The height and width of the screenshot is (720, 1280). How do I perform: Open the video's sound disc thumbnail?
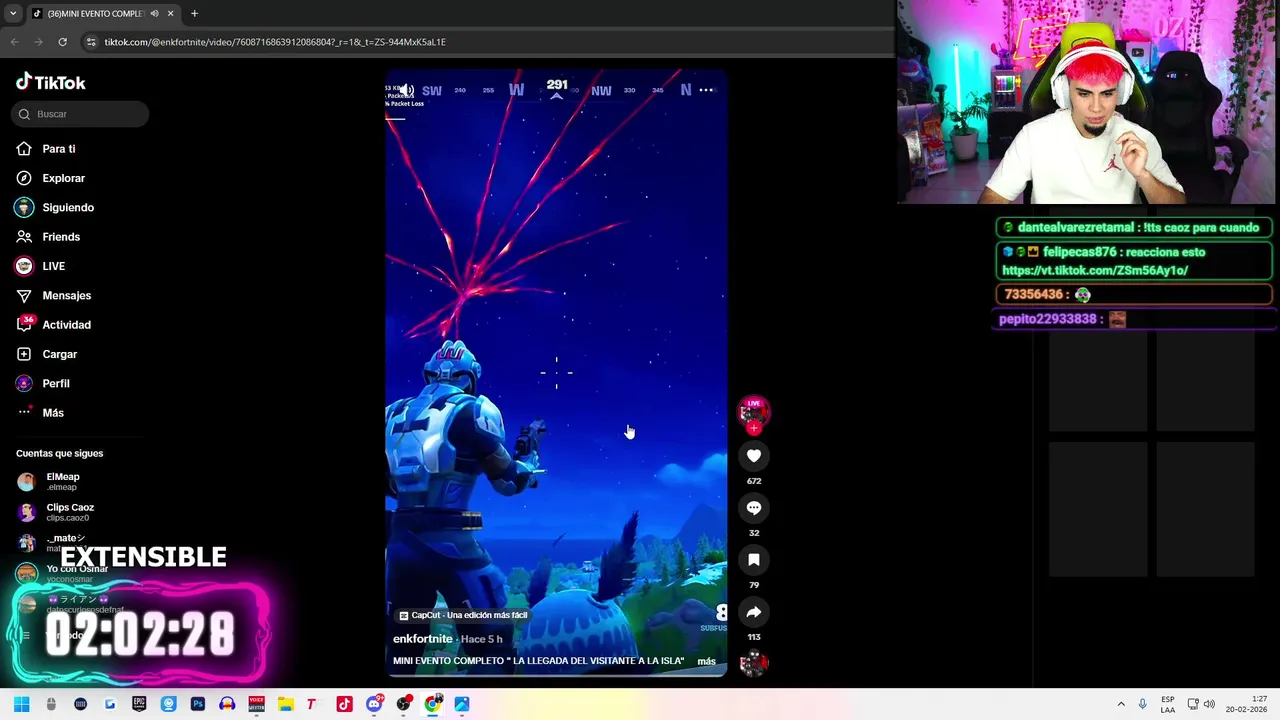(754, 663)
